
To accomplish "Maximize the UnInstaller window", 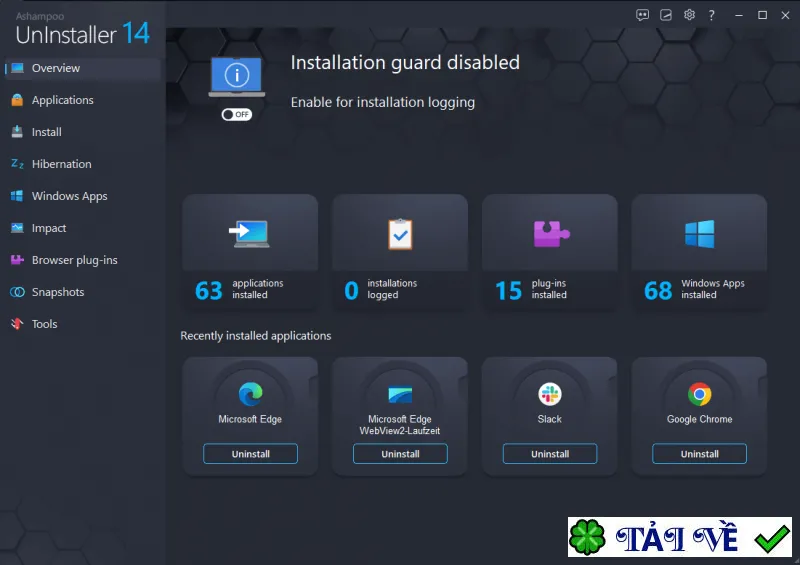I will (762, 15).
